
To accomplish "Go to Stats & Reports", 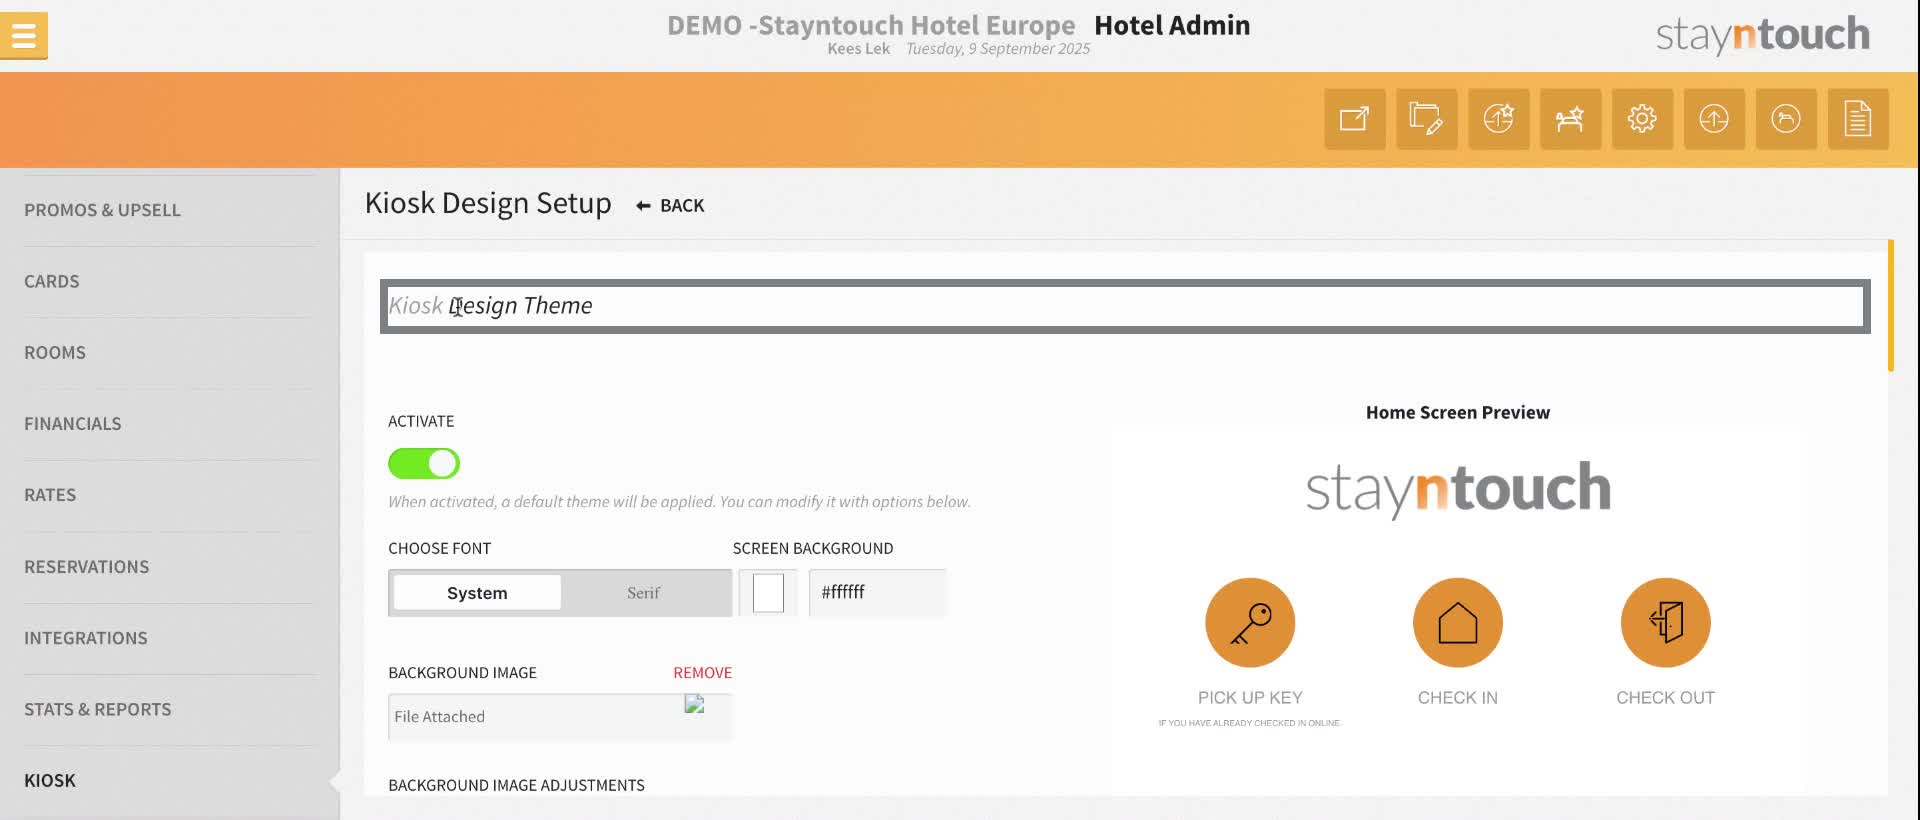I will pyautogui.click(x=98, y=709).
